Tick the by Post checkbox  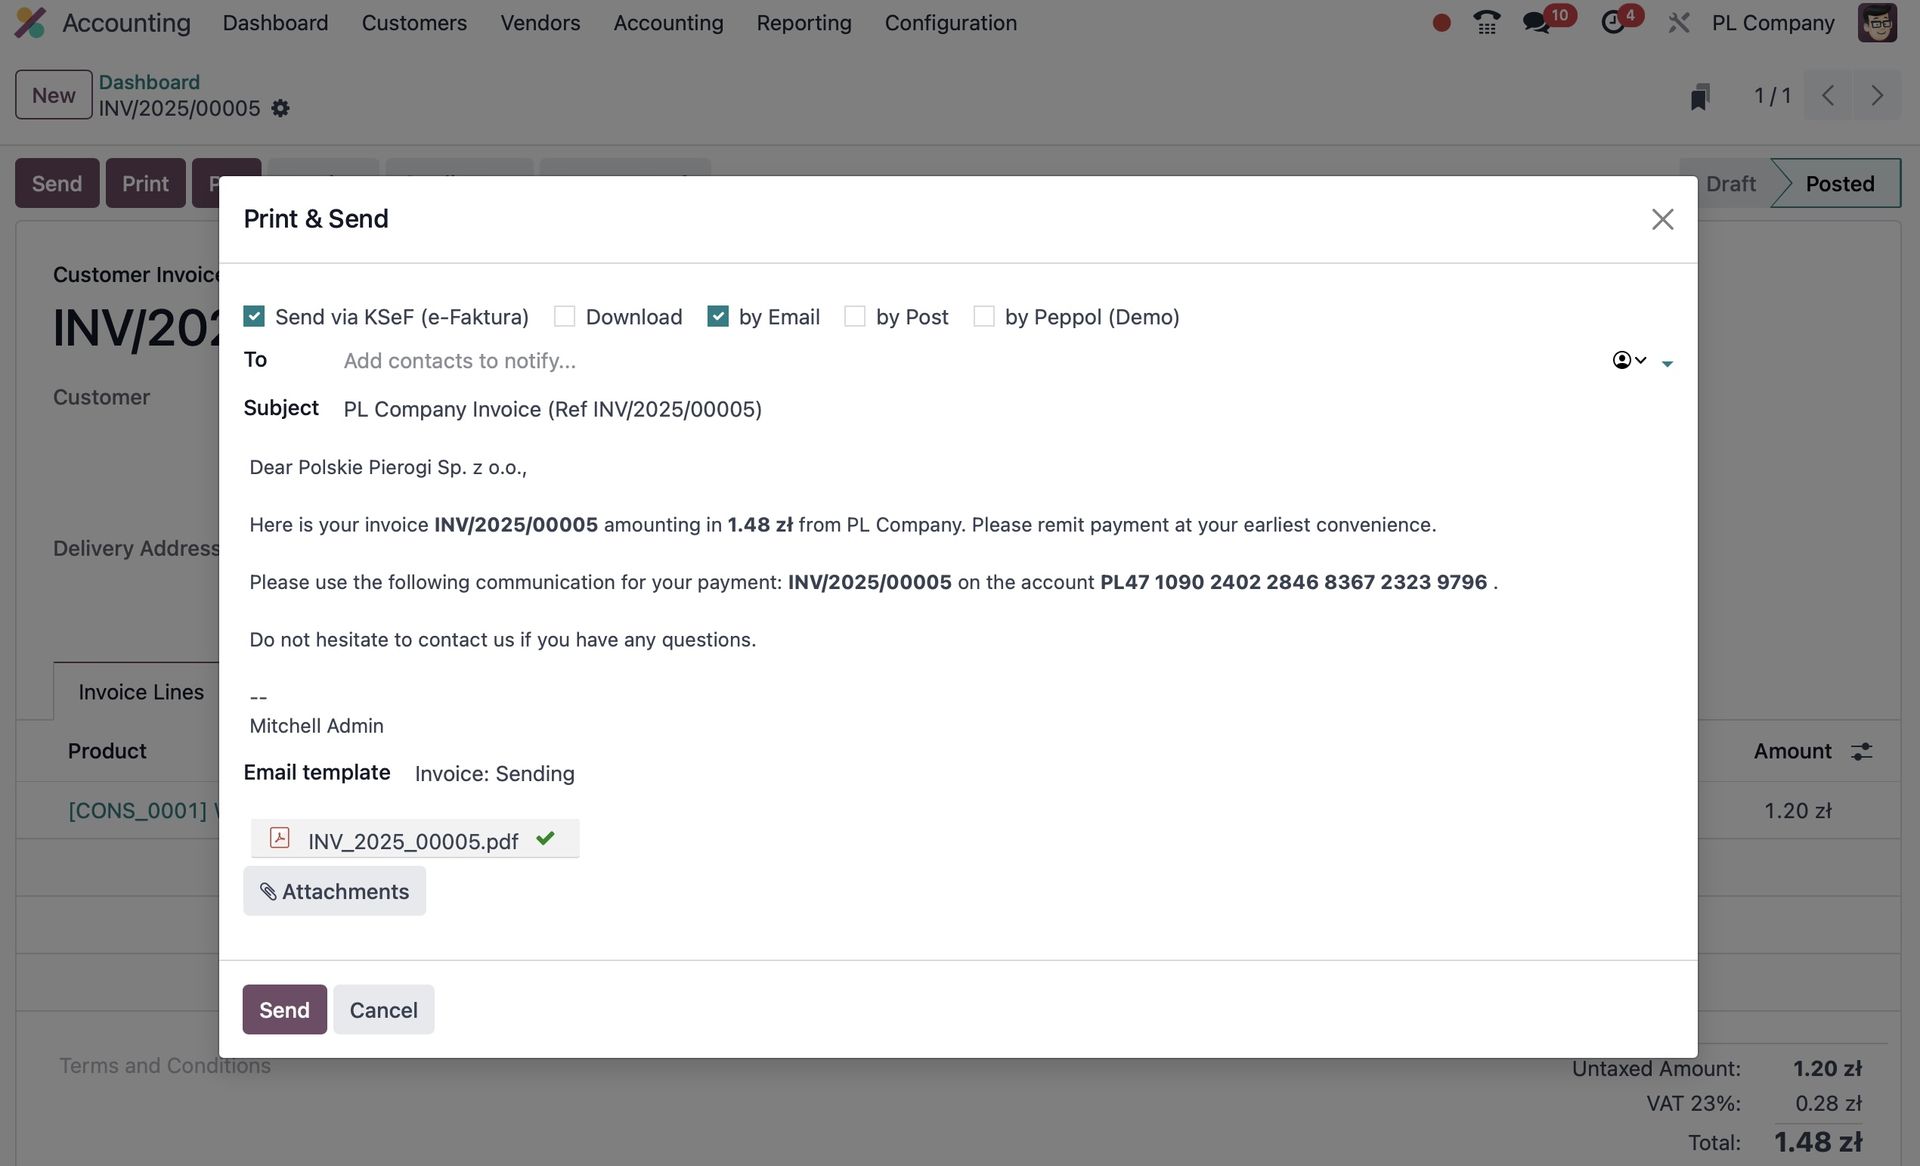(x=855, y=317)
